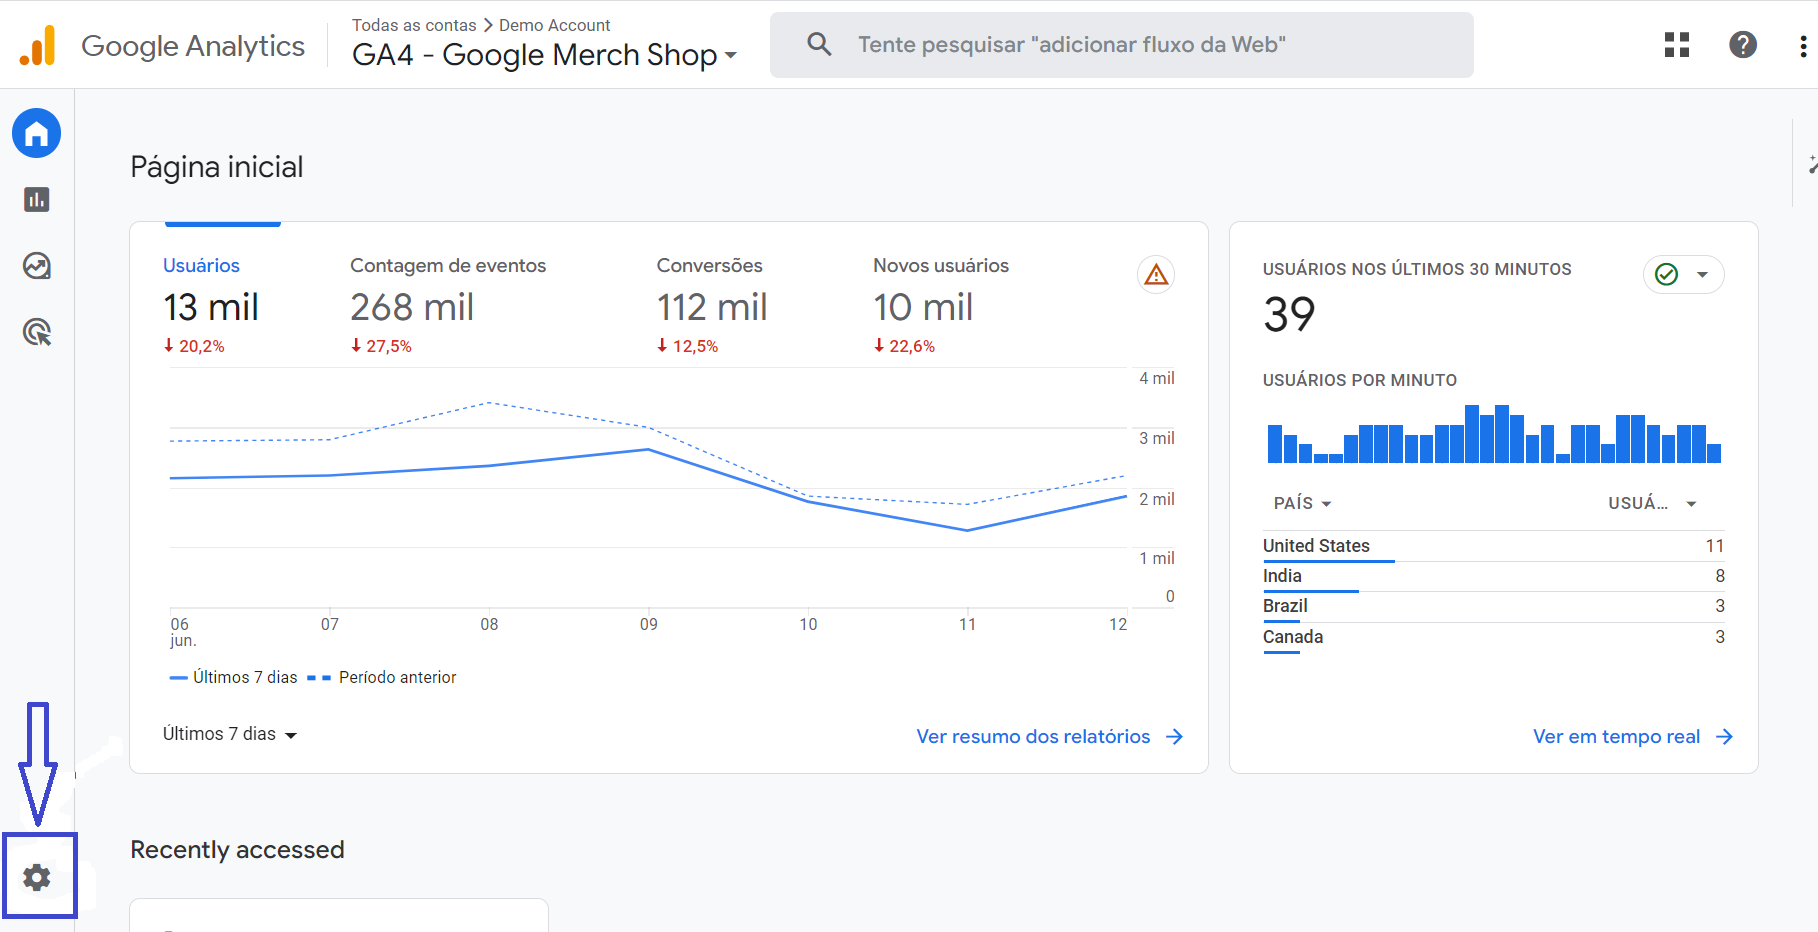Click the users per minute bar chart
1818x932 pixels.
(1494, 433)
